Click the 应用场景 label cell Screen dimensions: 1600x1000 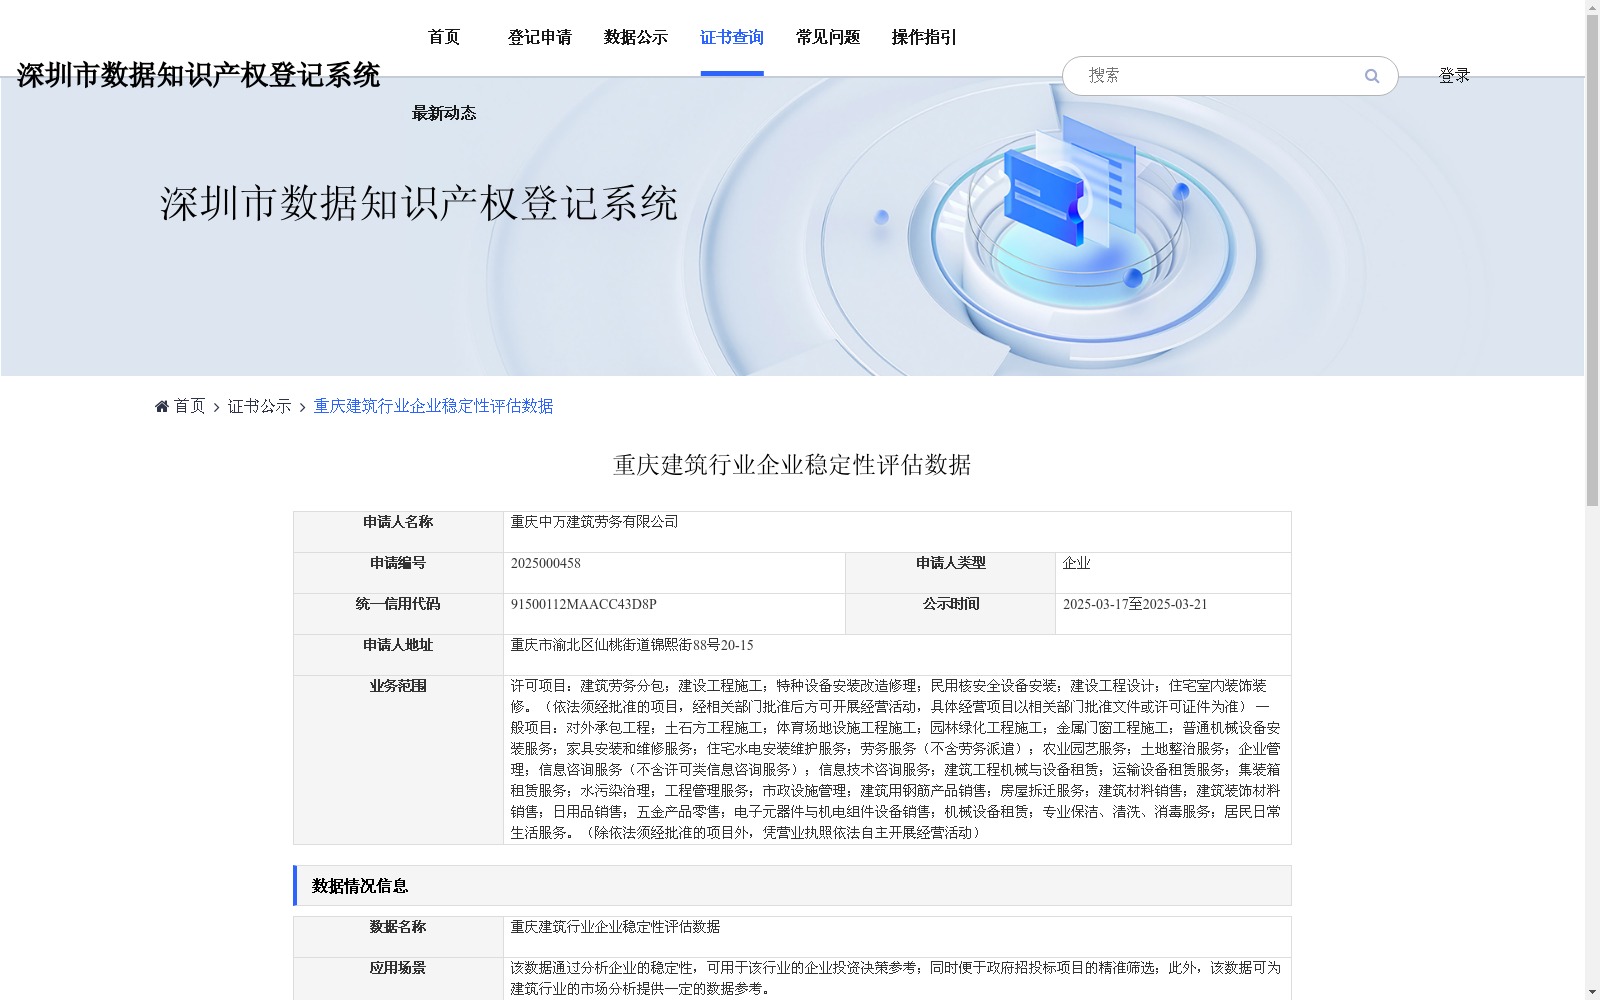tap(398, 978)
